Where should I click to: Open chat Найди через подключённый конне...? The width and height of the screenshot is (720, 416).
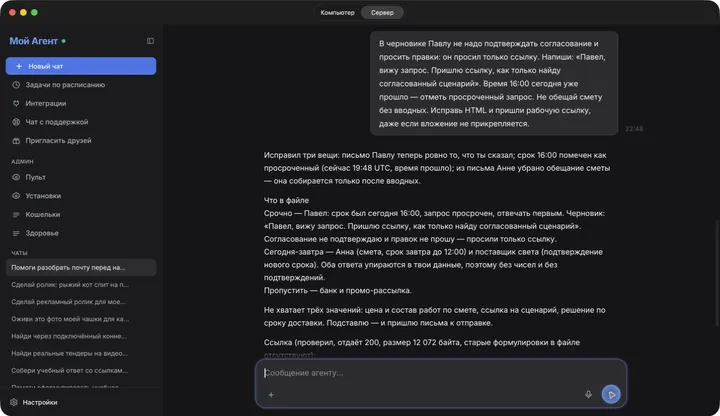pyautogui.click(x=81, y=336)
